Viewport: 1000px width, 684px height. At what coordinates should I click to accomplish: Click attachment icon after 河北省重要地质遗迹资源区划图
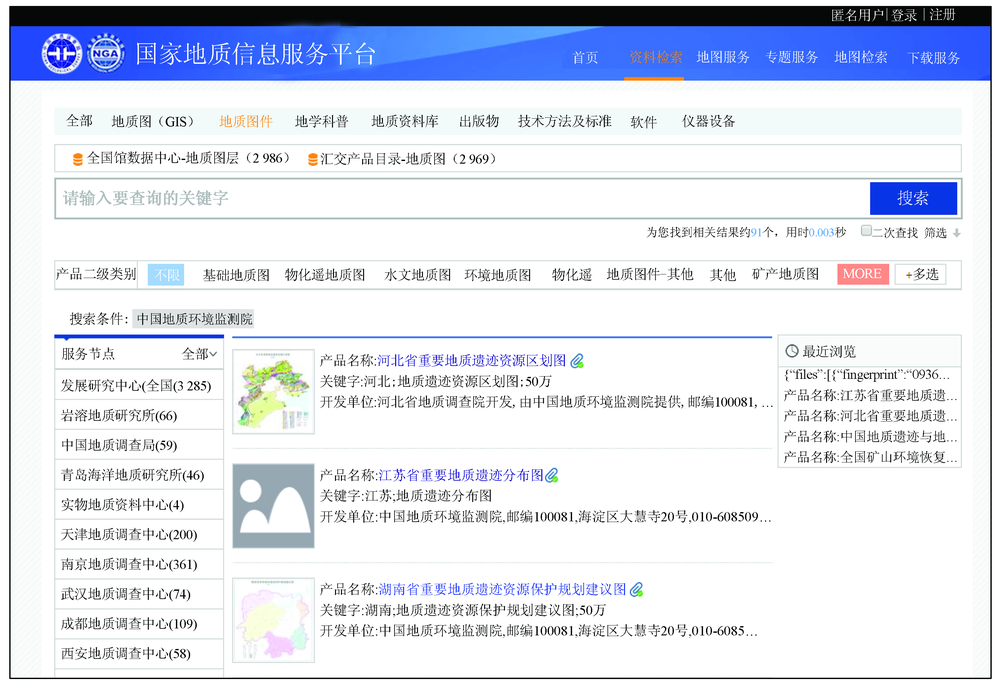[x=577, y=361]
